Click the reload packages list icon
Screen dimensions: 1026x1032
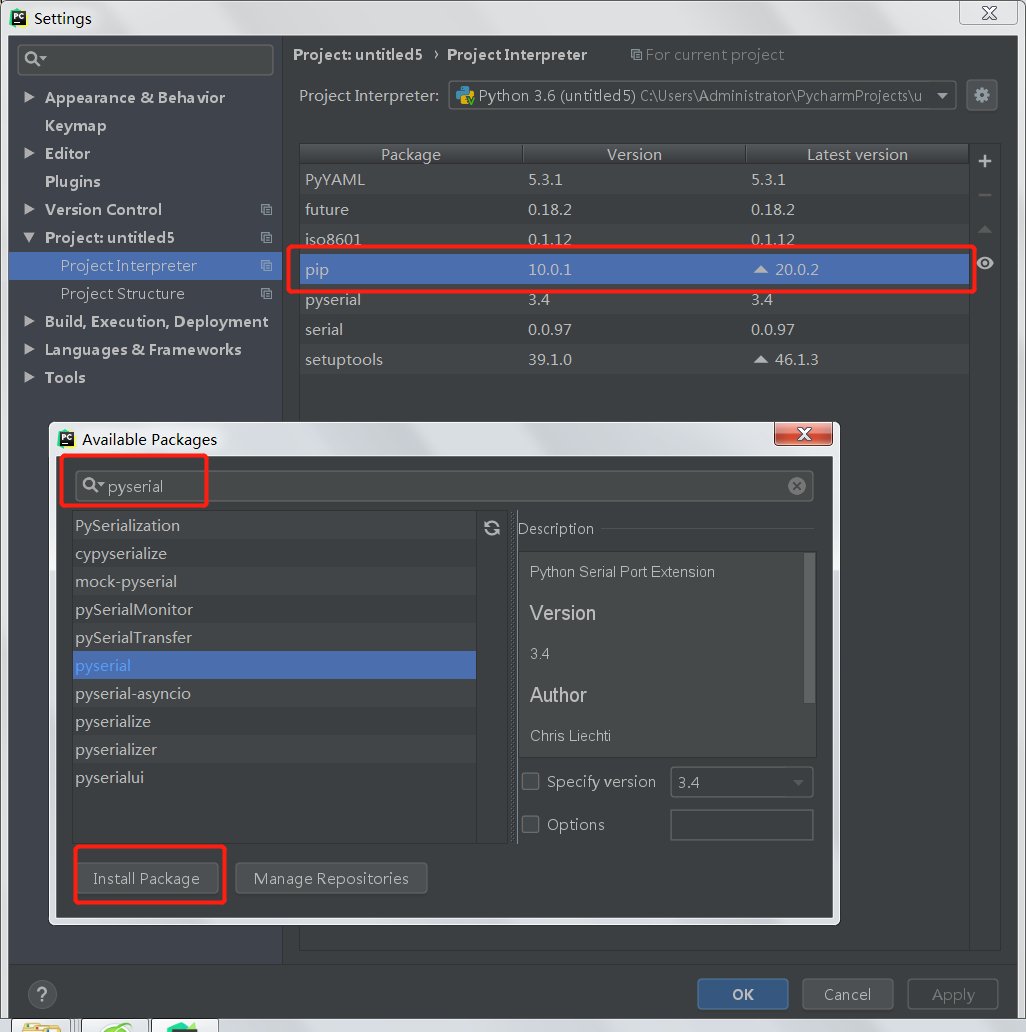point(492,528)
